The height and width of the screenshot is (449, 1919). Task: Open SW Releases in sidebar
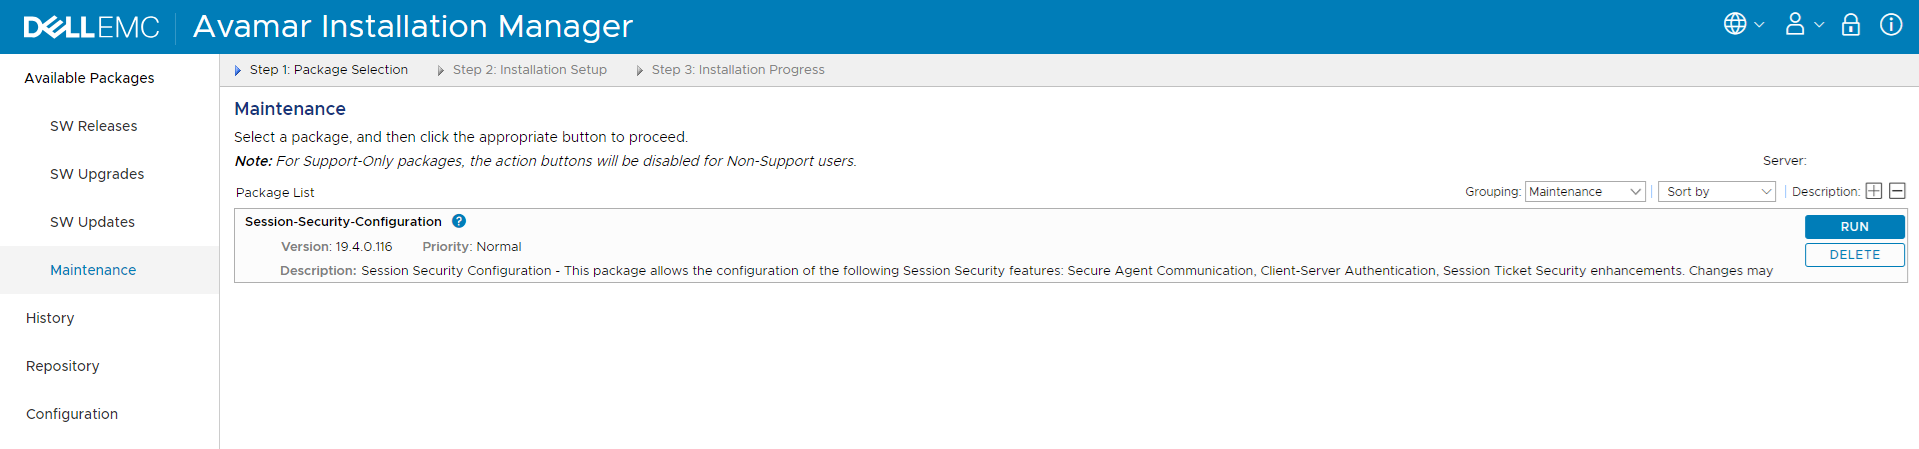click(x=94, y=126)
